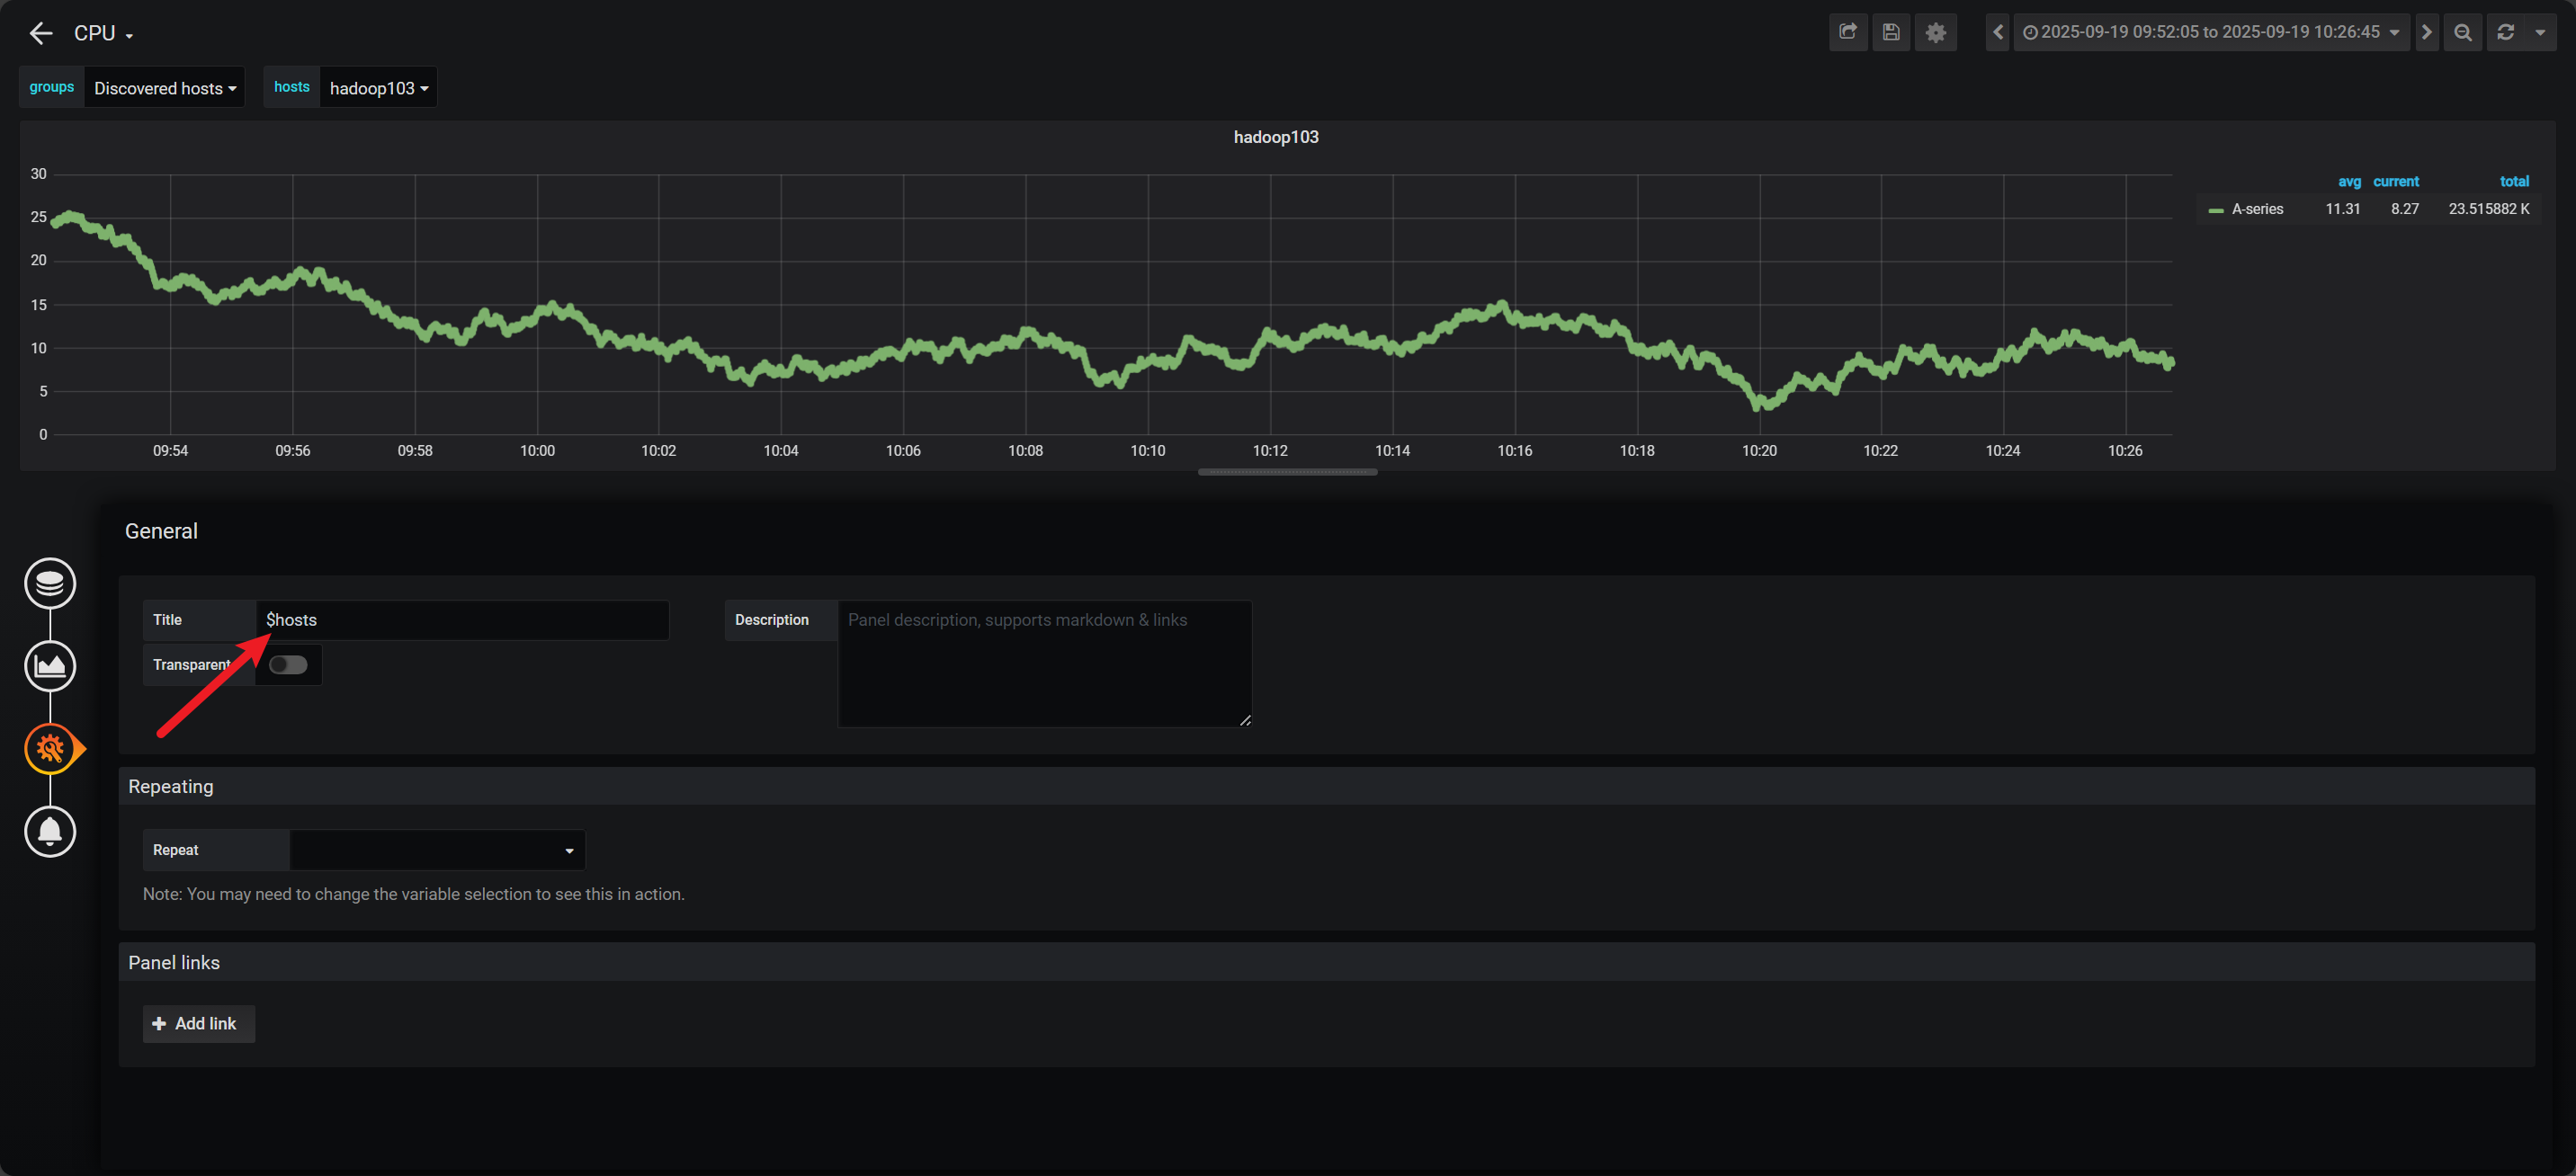This screenshot has width=2576, height=1176.
Task: Open the Alert bell tab icon
Action: (x=50, y=831)
